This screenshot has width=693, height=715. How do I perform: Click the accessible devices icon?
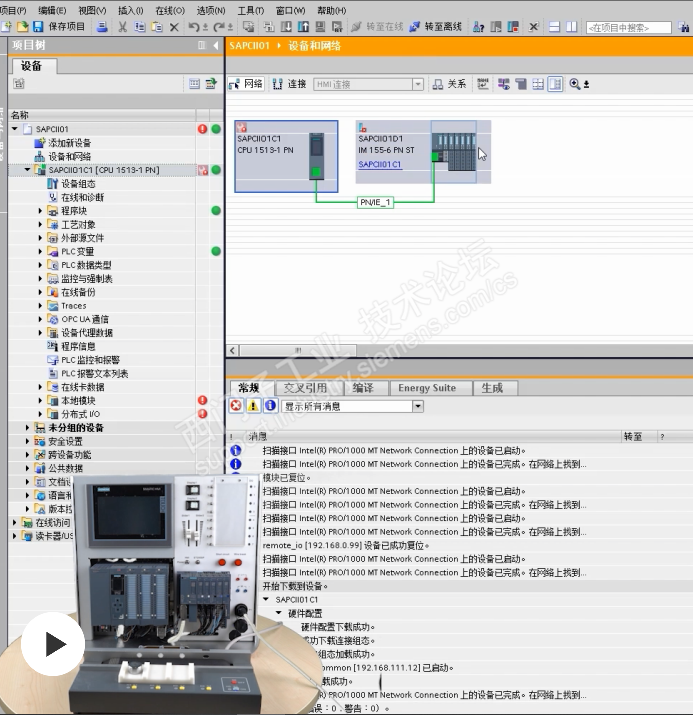[478, 27]
